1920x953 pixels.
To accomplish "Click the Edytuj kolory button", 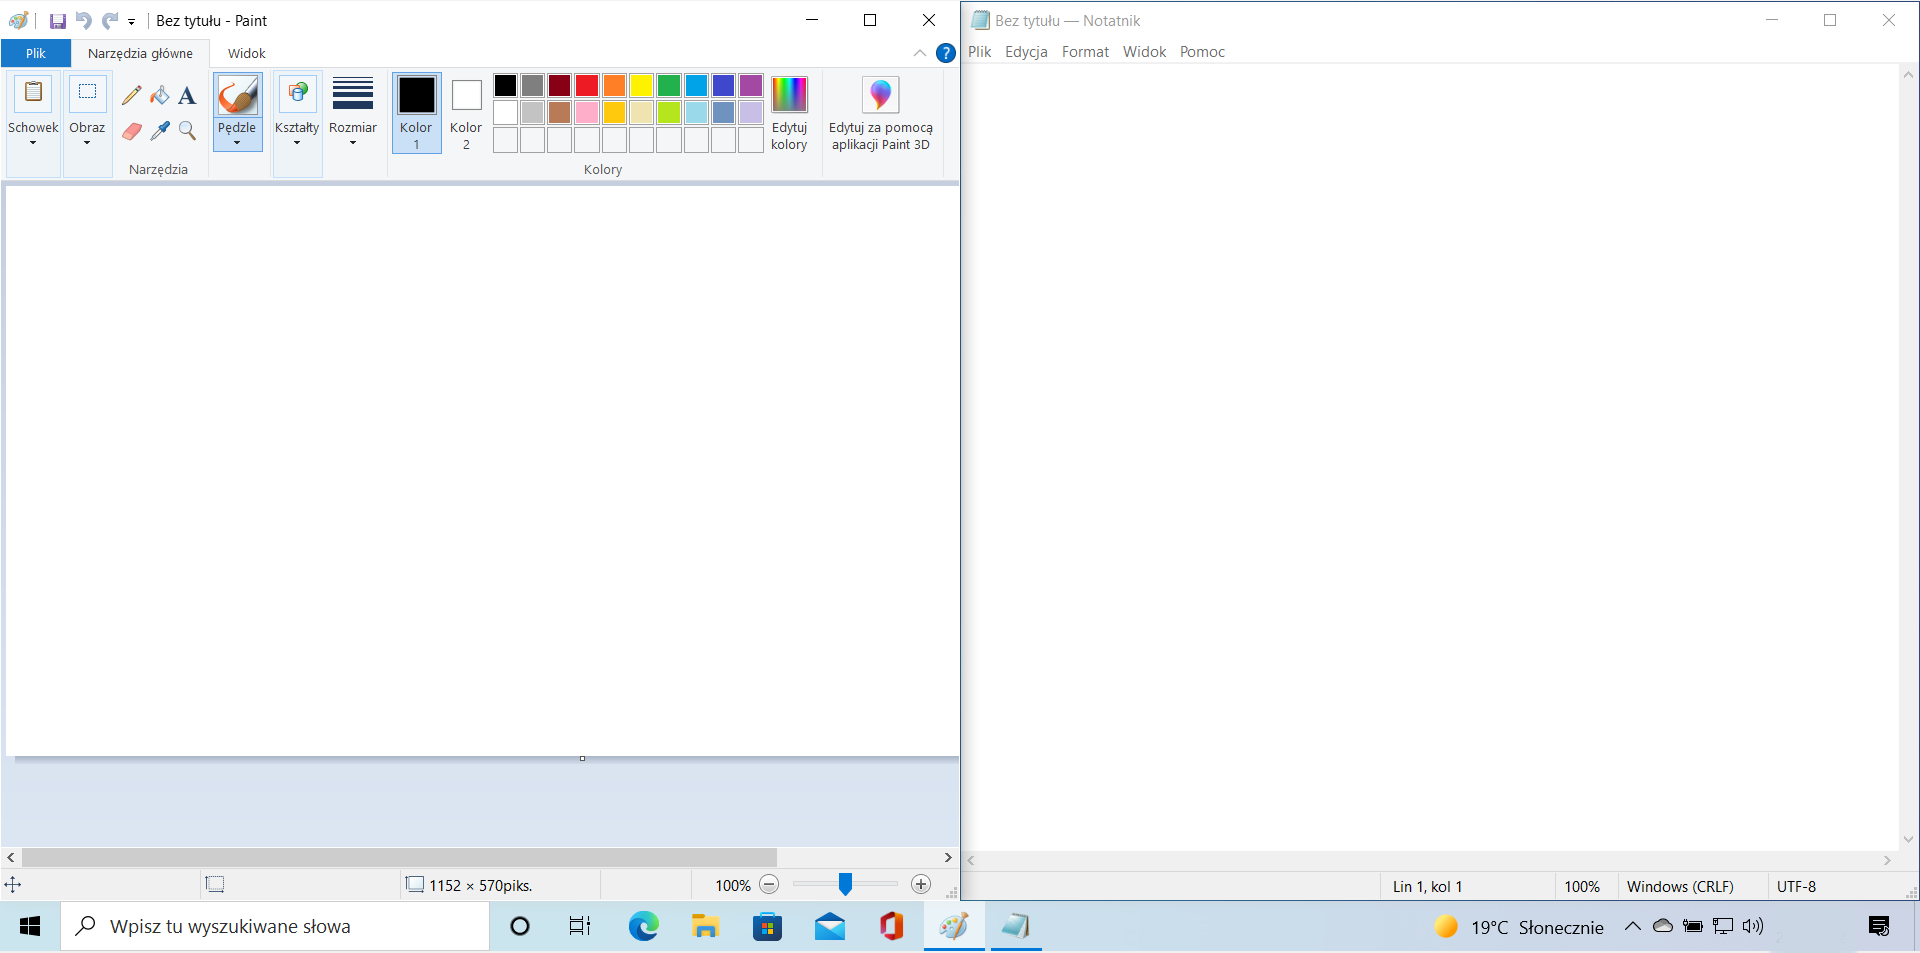I will [789, 113].
